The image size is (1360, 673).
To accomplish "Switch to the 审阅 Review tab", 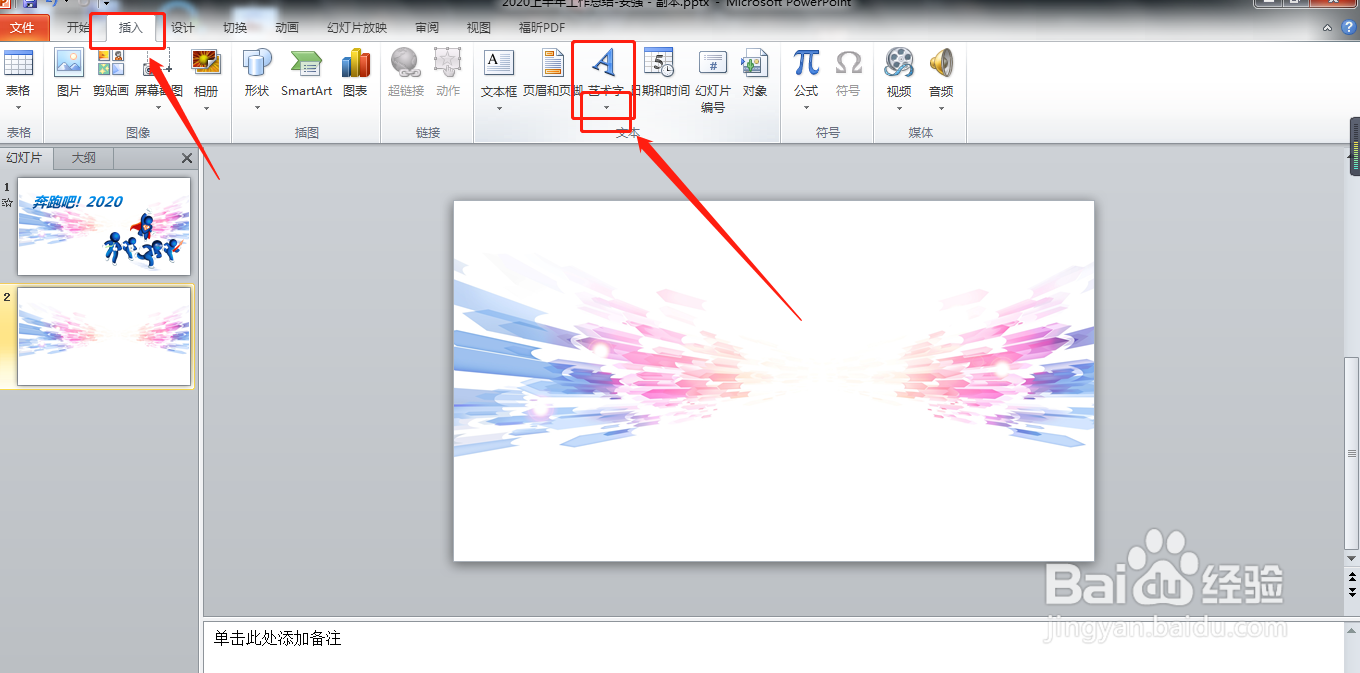I will point(427,28).
